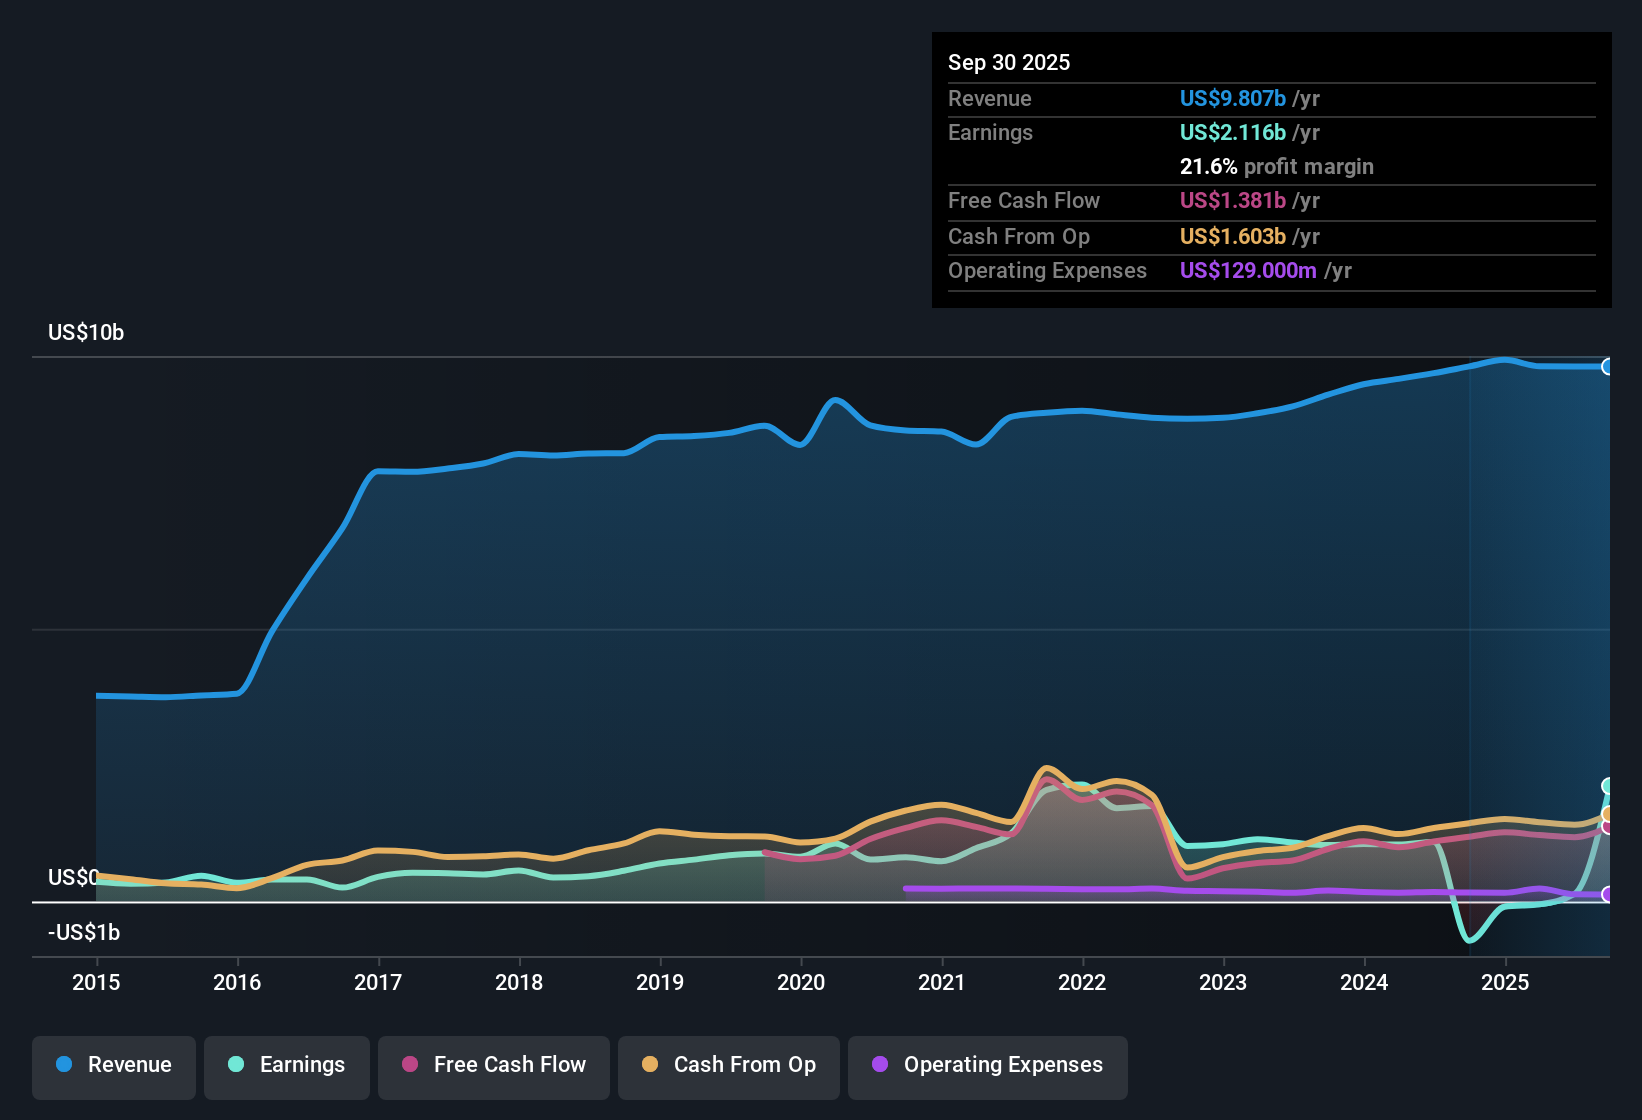
Task: Click the -US$1b y-axis label
Action: (x=84, y=932)
